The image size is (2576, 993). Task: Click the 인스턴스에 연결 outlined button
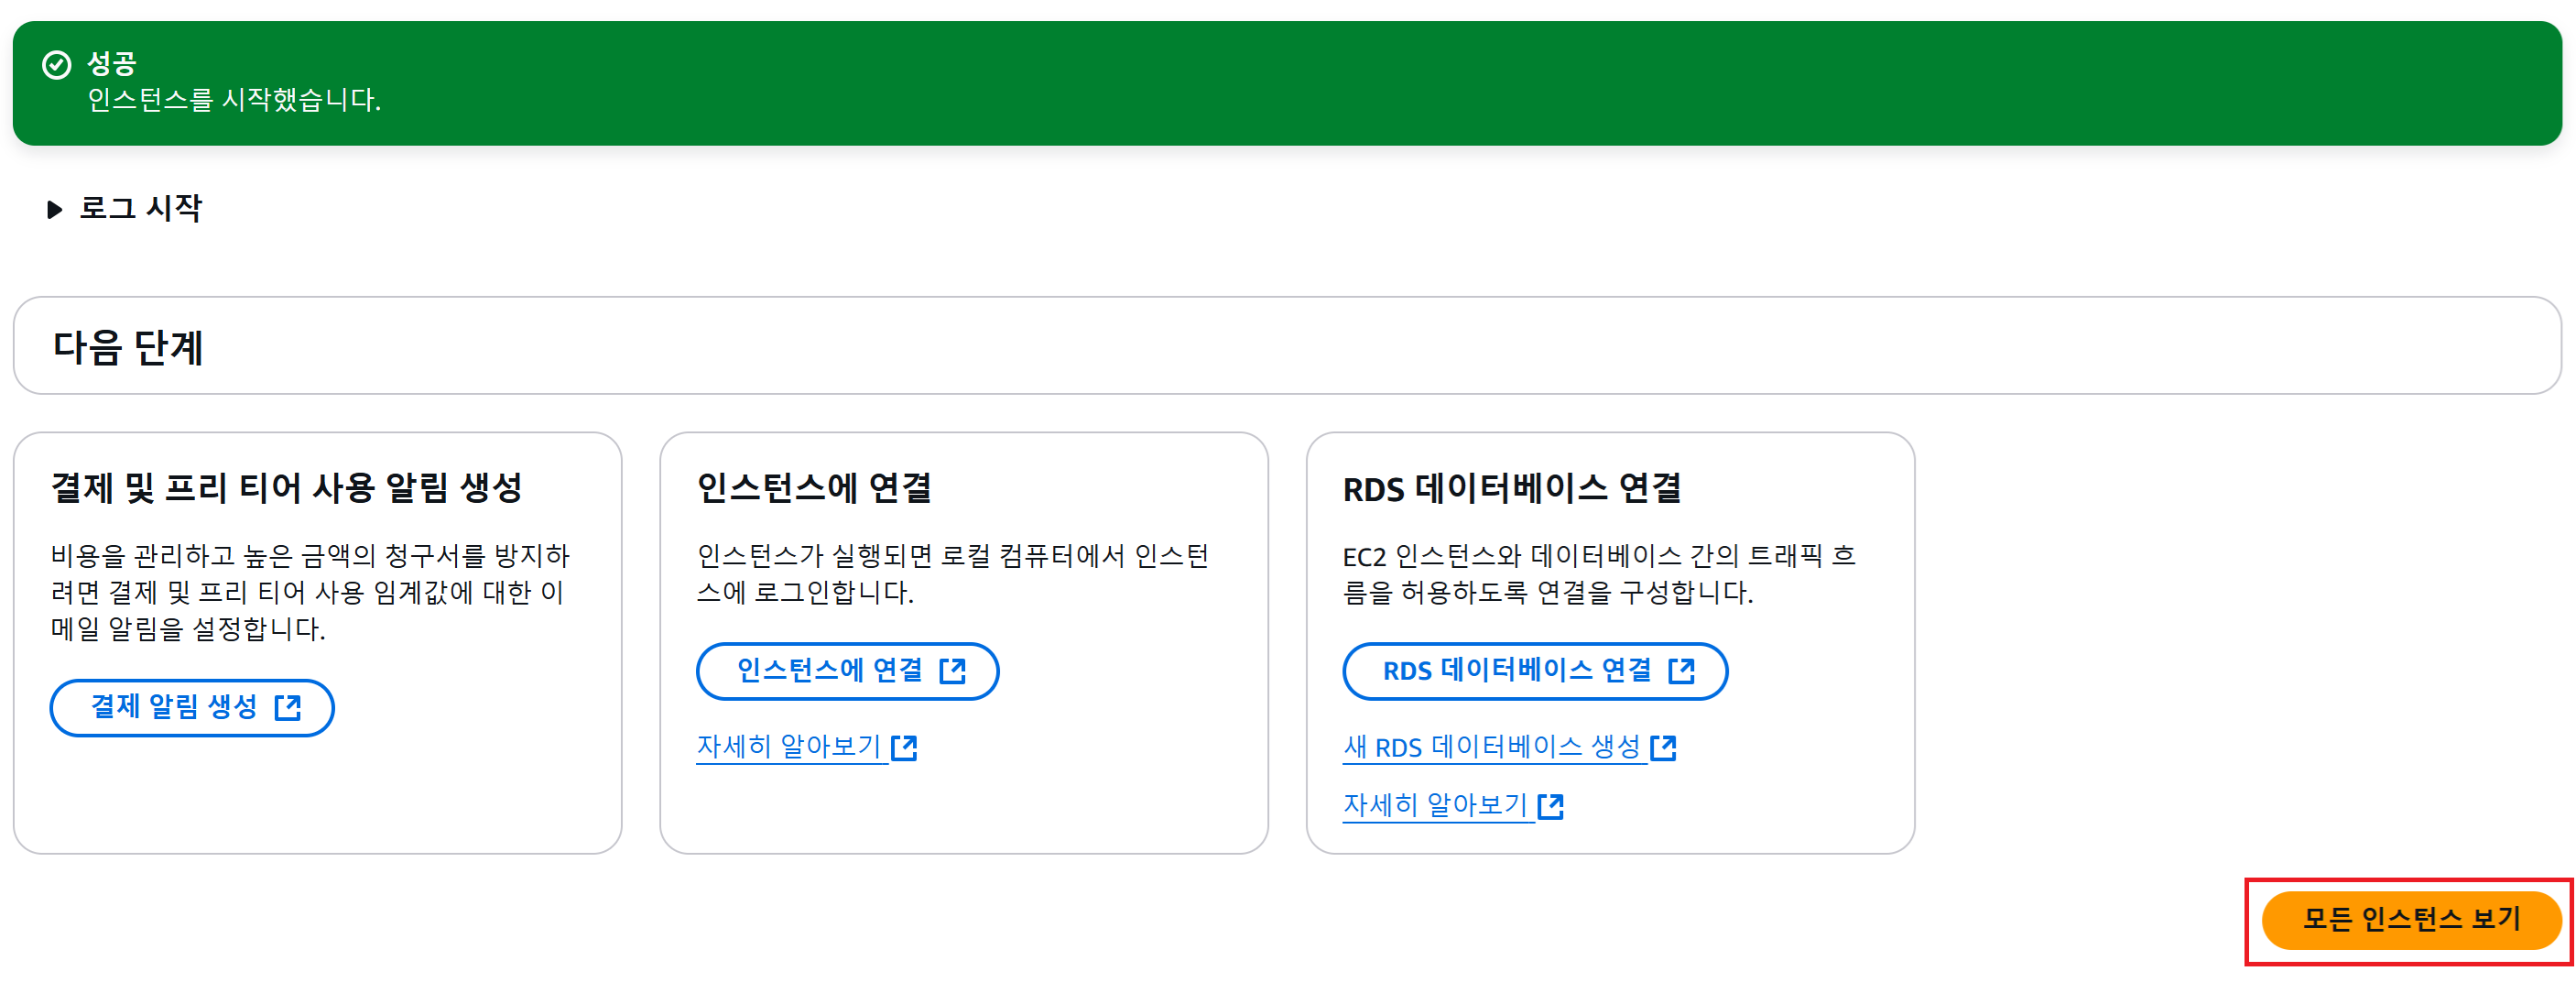point(847,671)
